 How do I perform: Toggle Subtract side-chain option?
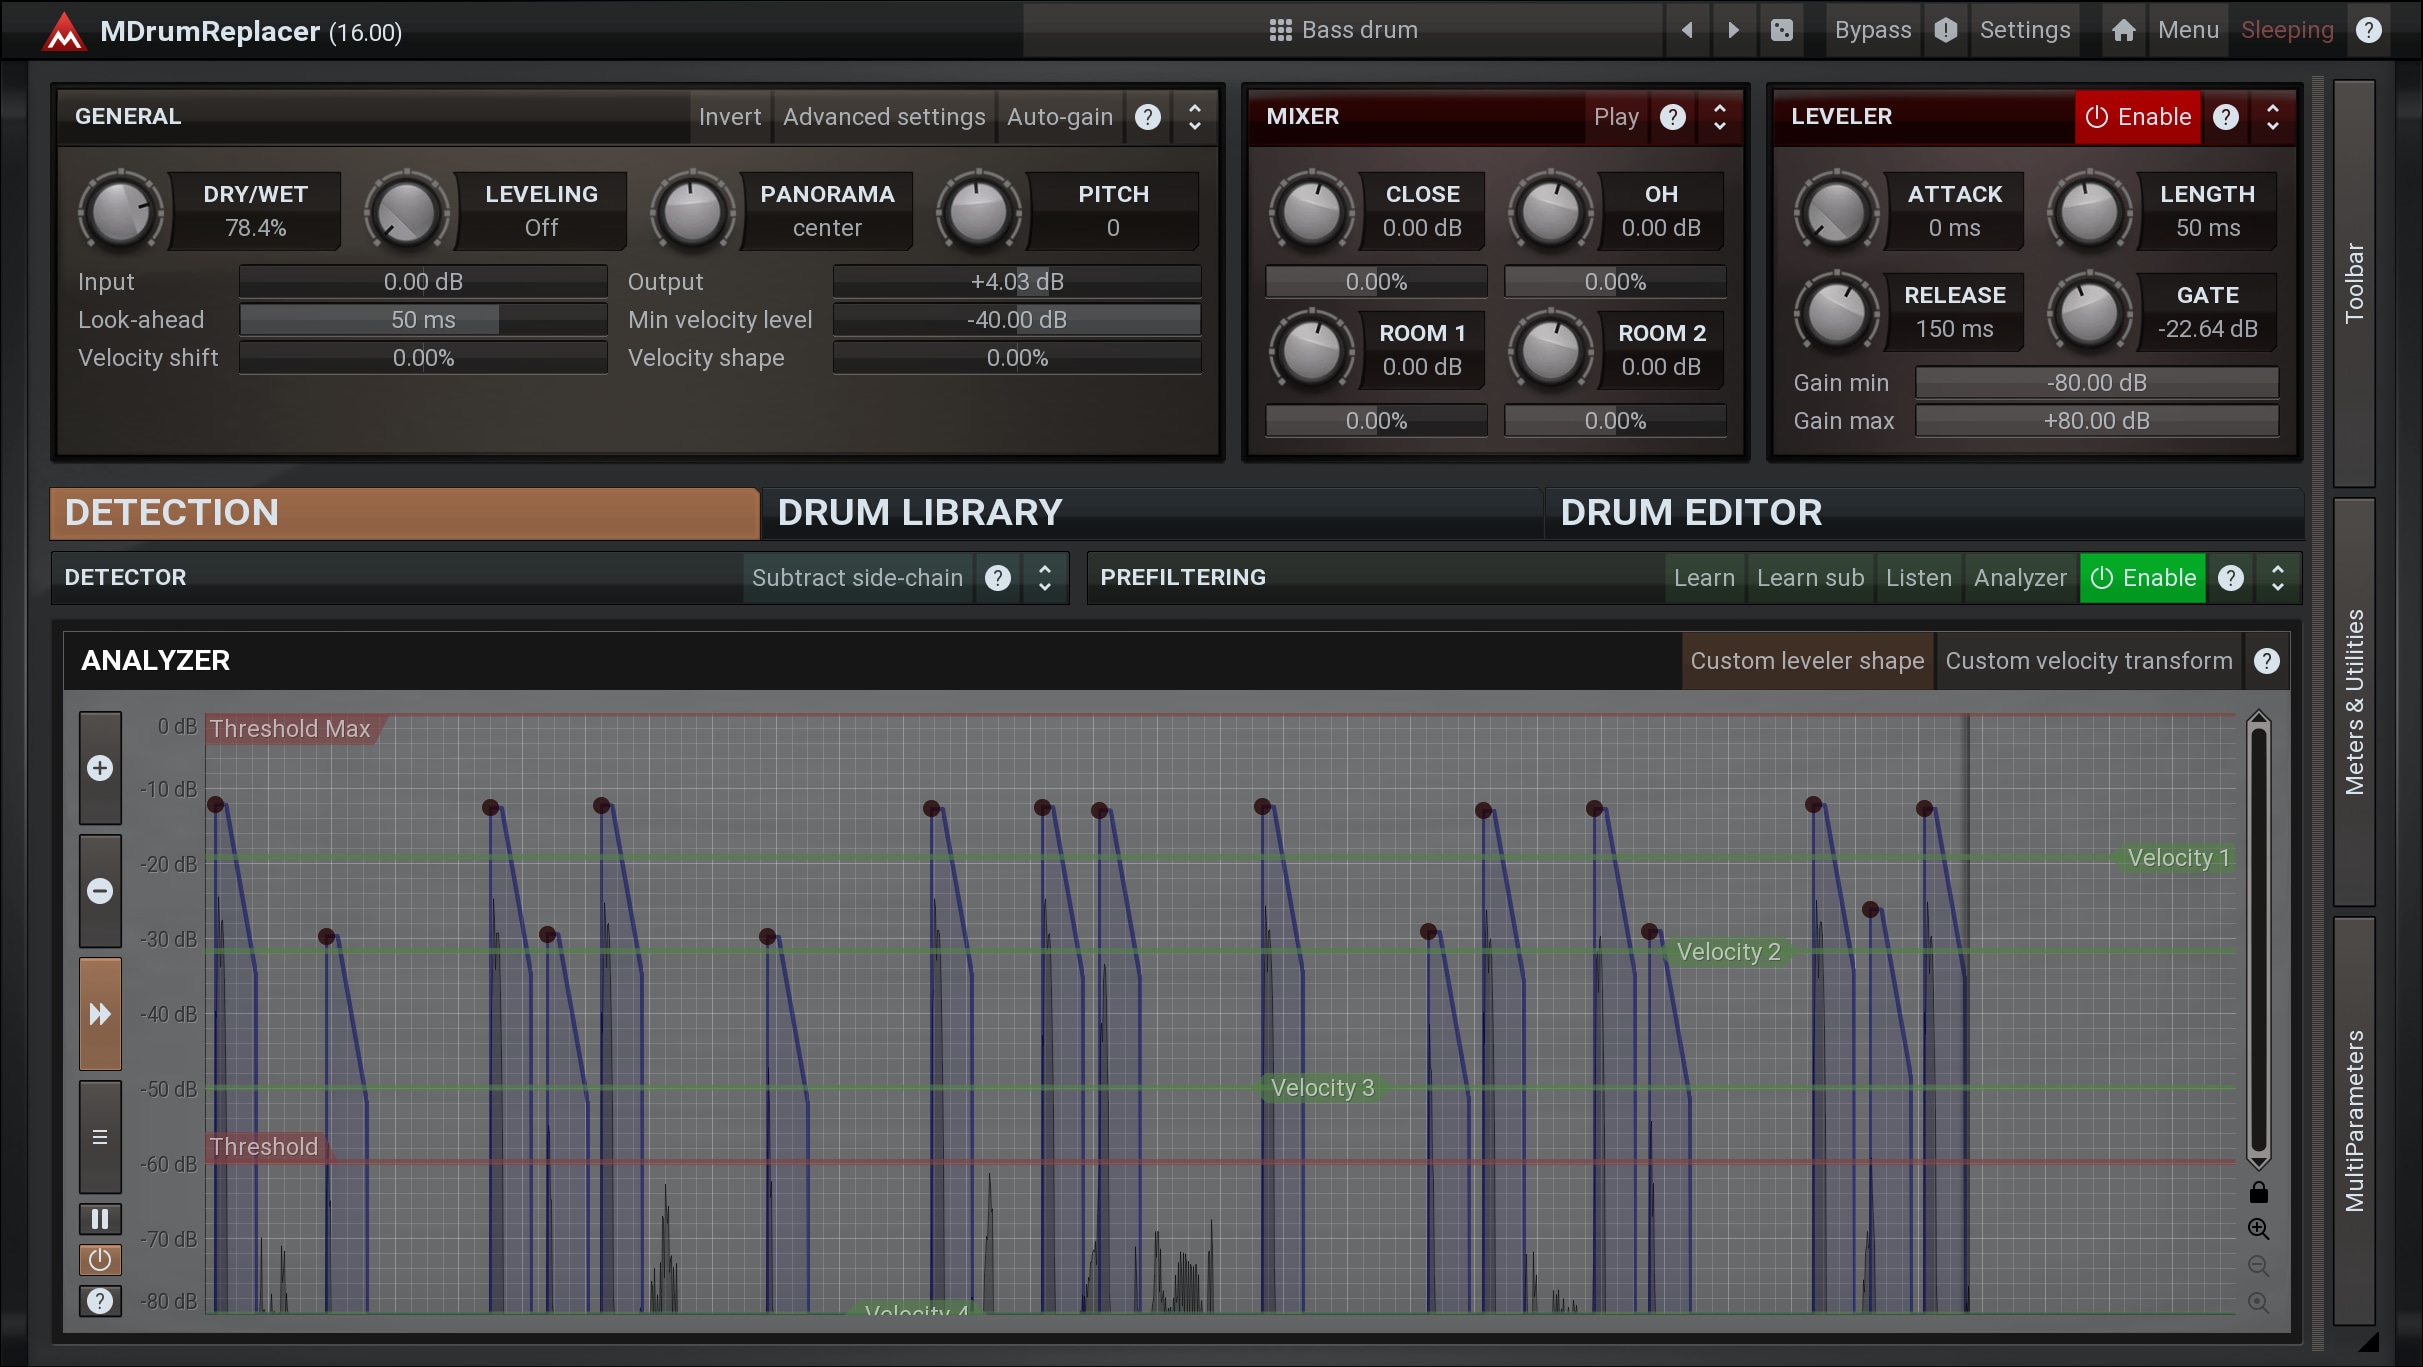click(x=857, y=578)
